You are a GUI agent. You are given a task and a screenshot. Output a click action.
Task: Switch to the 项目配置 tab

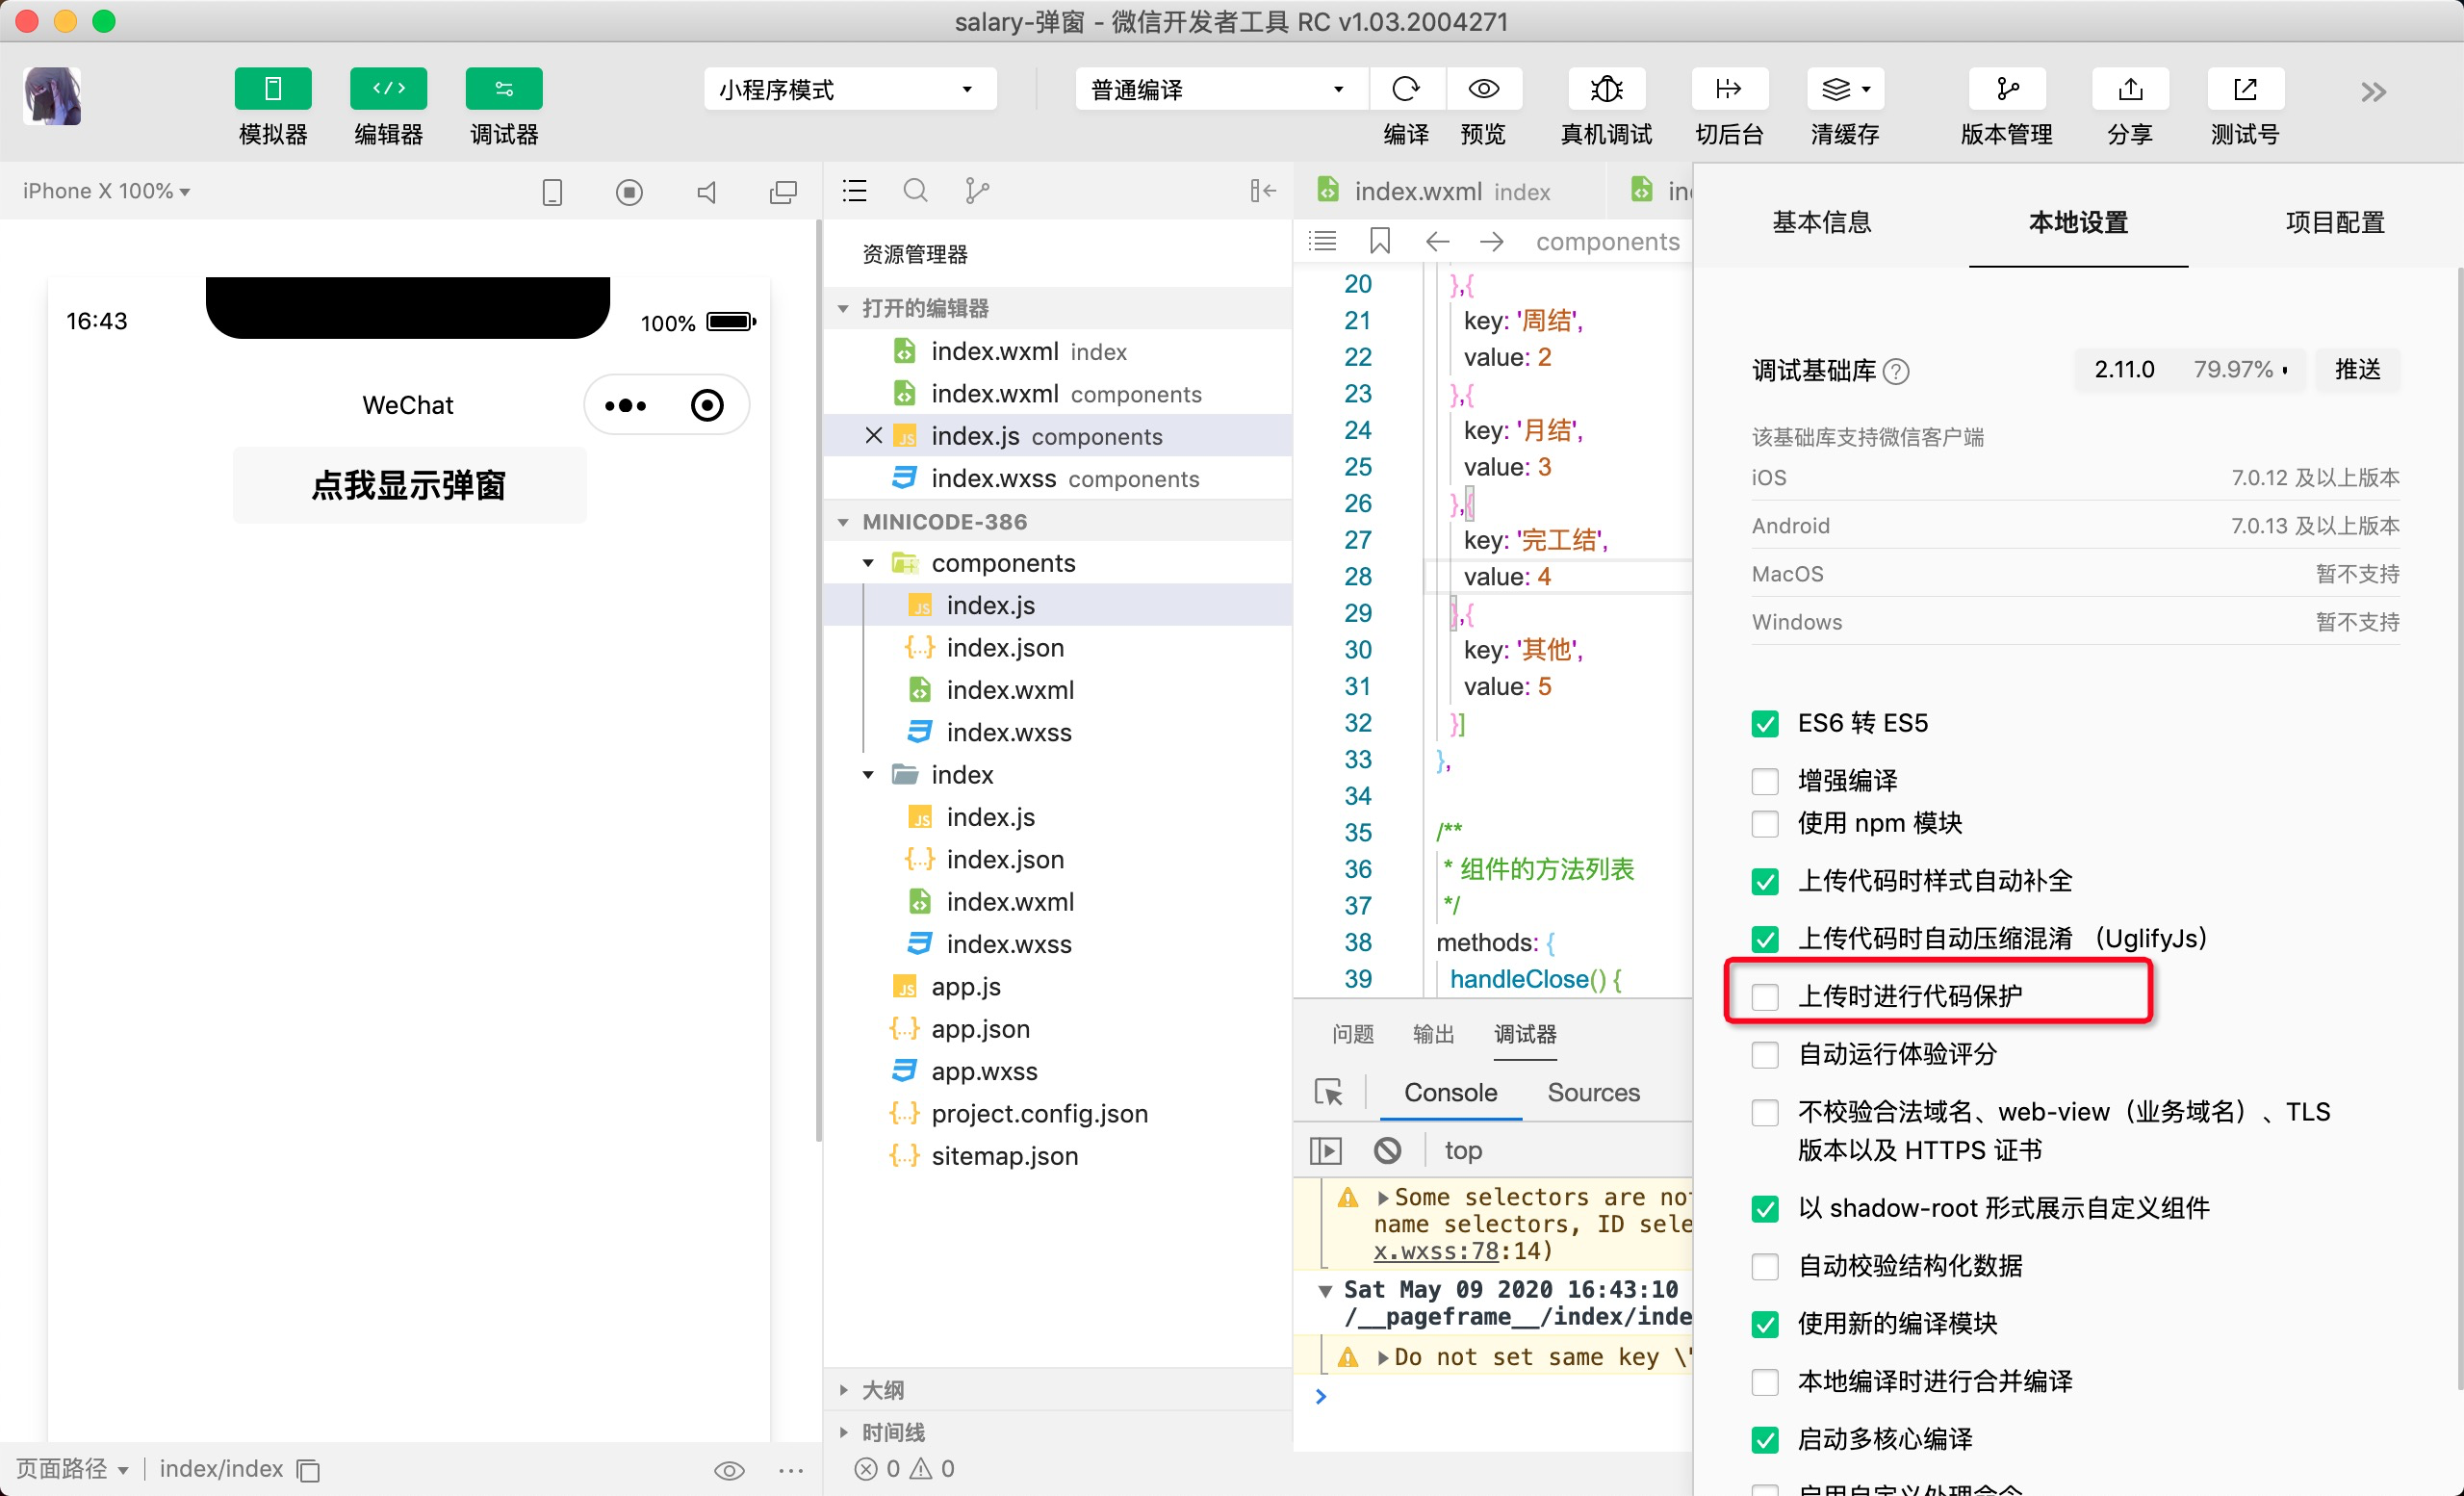[x=2334, y=222]
